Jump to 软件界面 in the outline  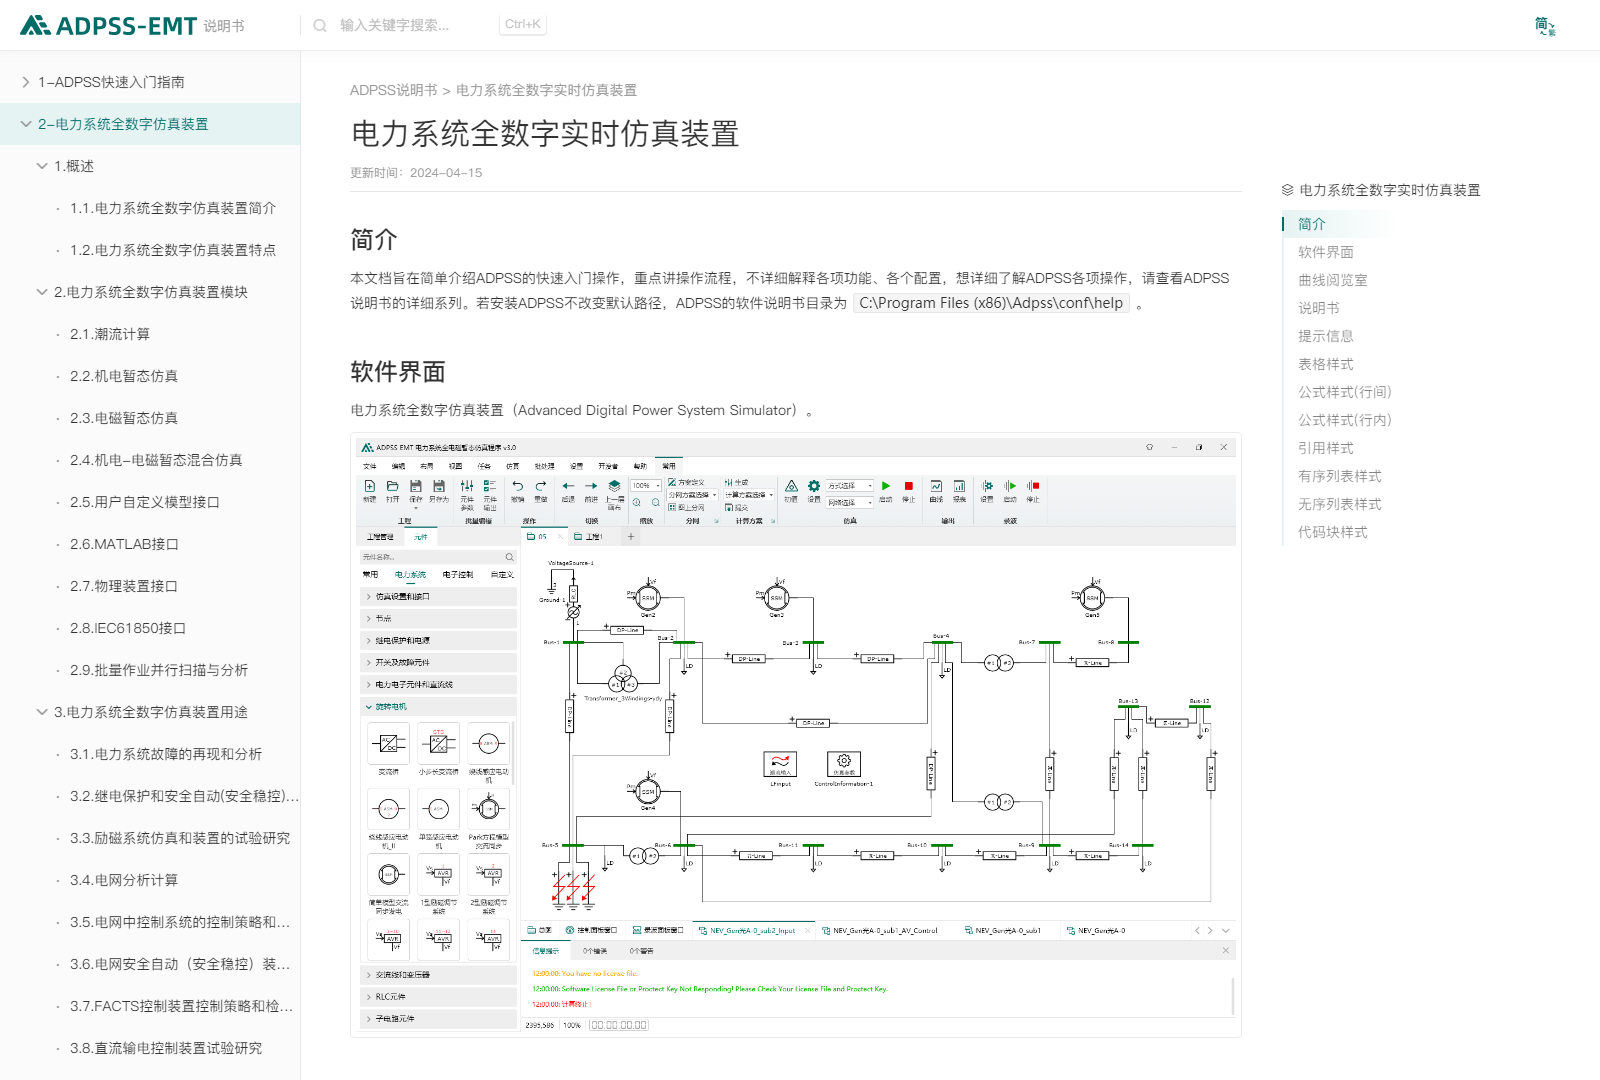[x=1325, y=252]
